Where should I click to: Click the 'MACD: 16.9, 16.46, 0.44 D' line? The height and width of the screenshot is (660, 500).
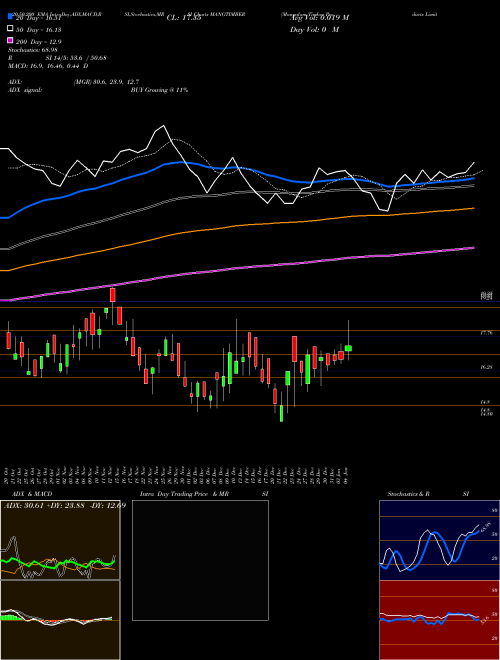[x=48, y=66]
